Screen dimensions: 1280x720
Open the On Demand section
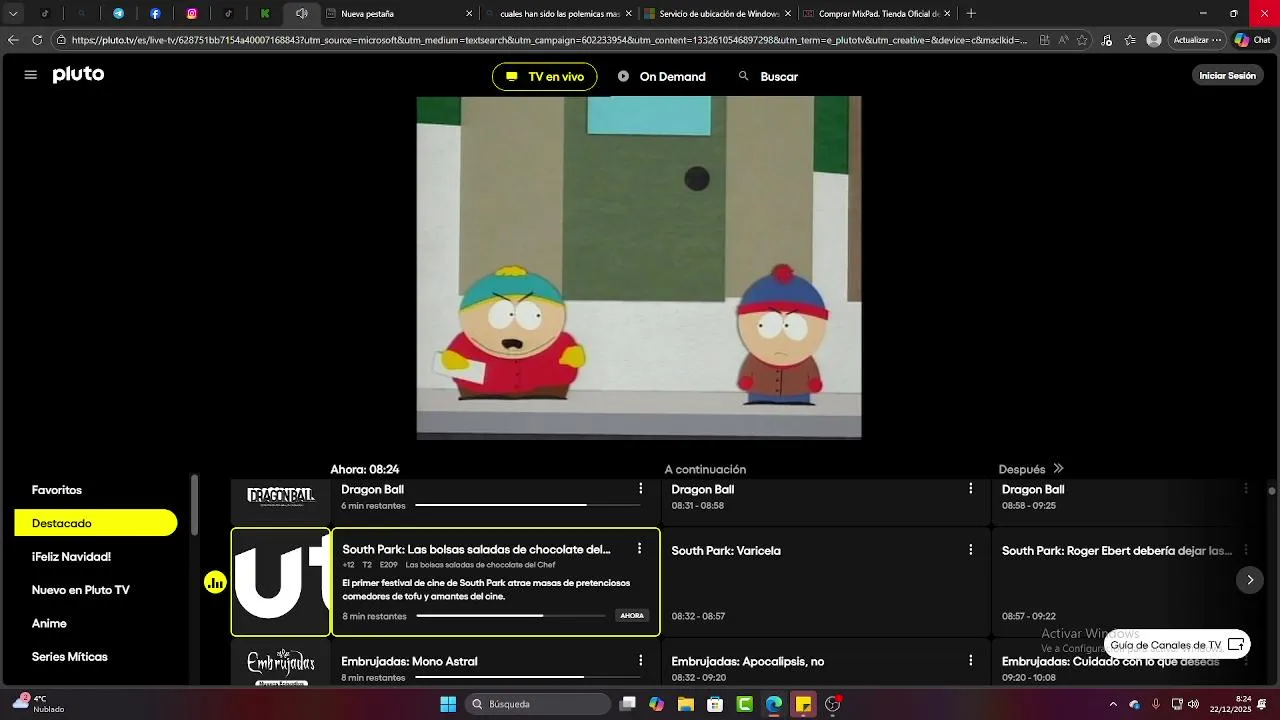(x=662, y=77)
